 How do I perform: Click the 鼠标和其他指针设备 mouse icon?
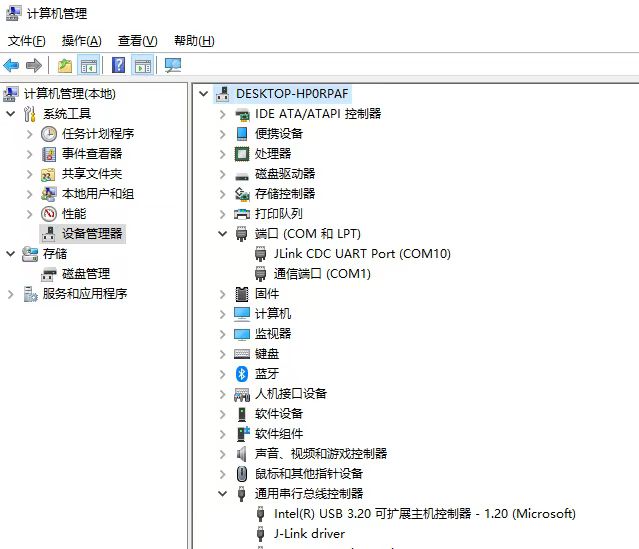click(242, 474)
